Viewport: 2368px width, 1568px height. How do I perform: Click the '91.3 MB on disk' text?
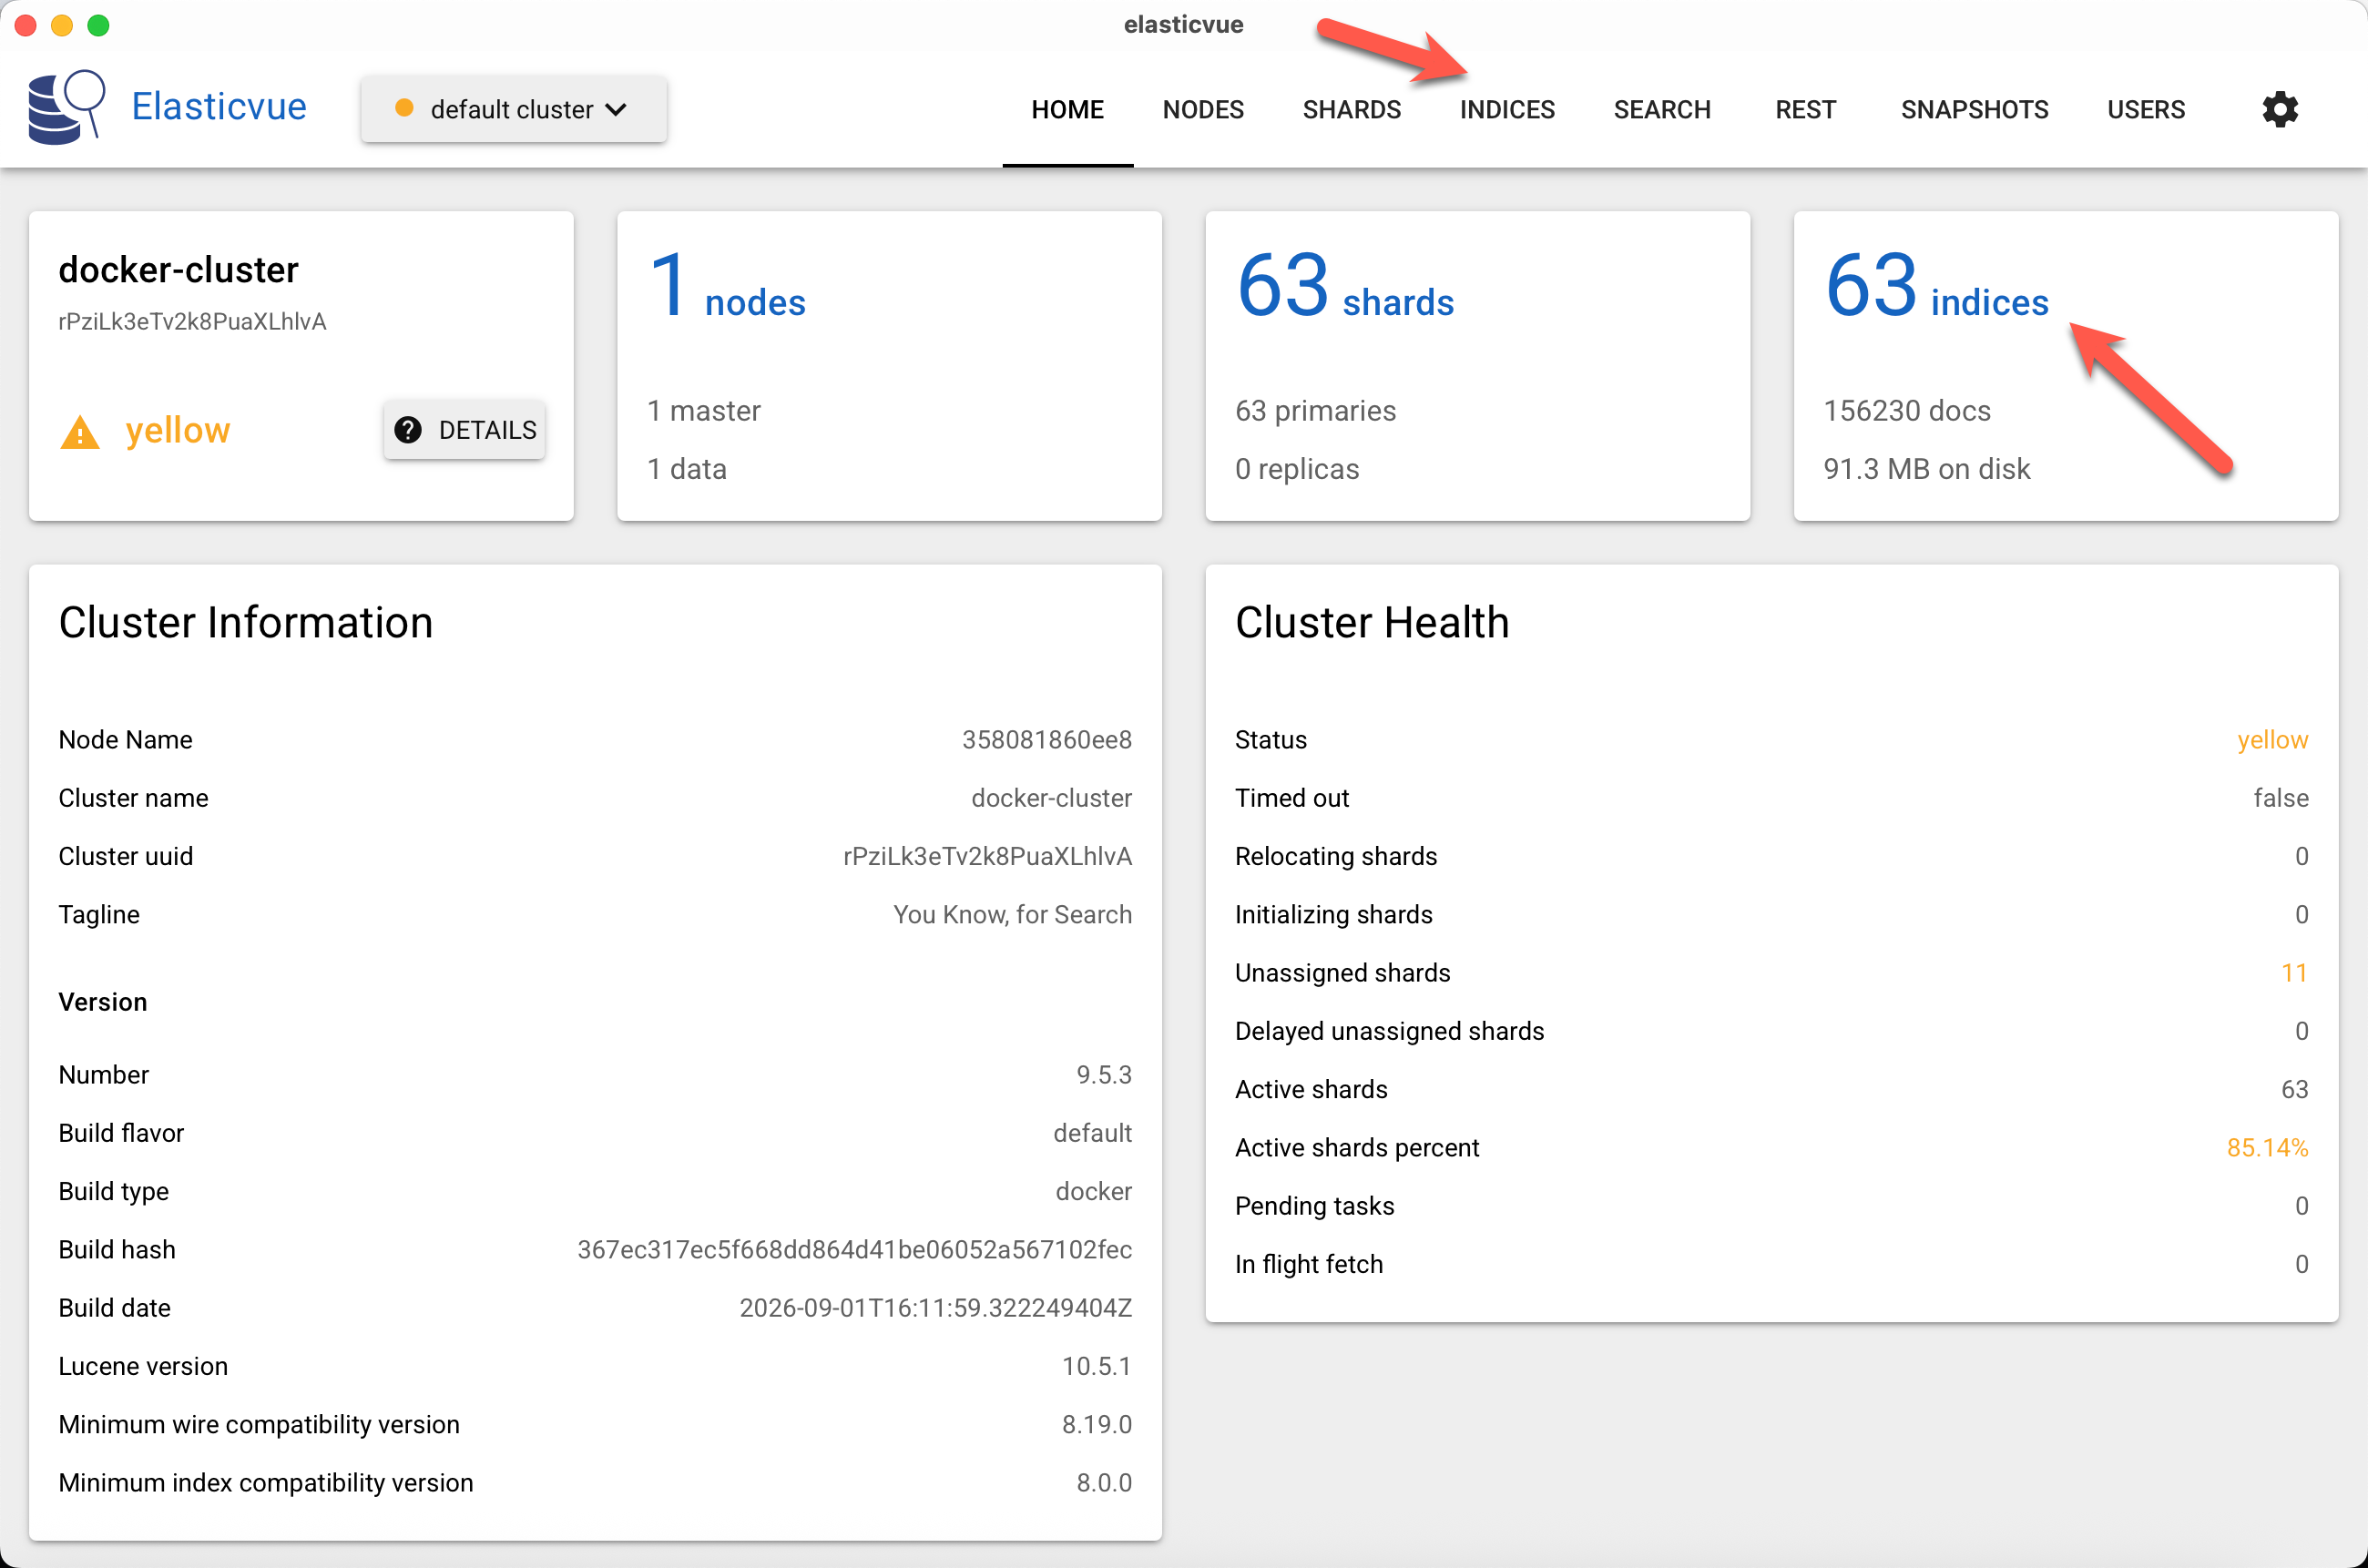1927,469
